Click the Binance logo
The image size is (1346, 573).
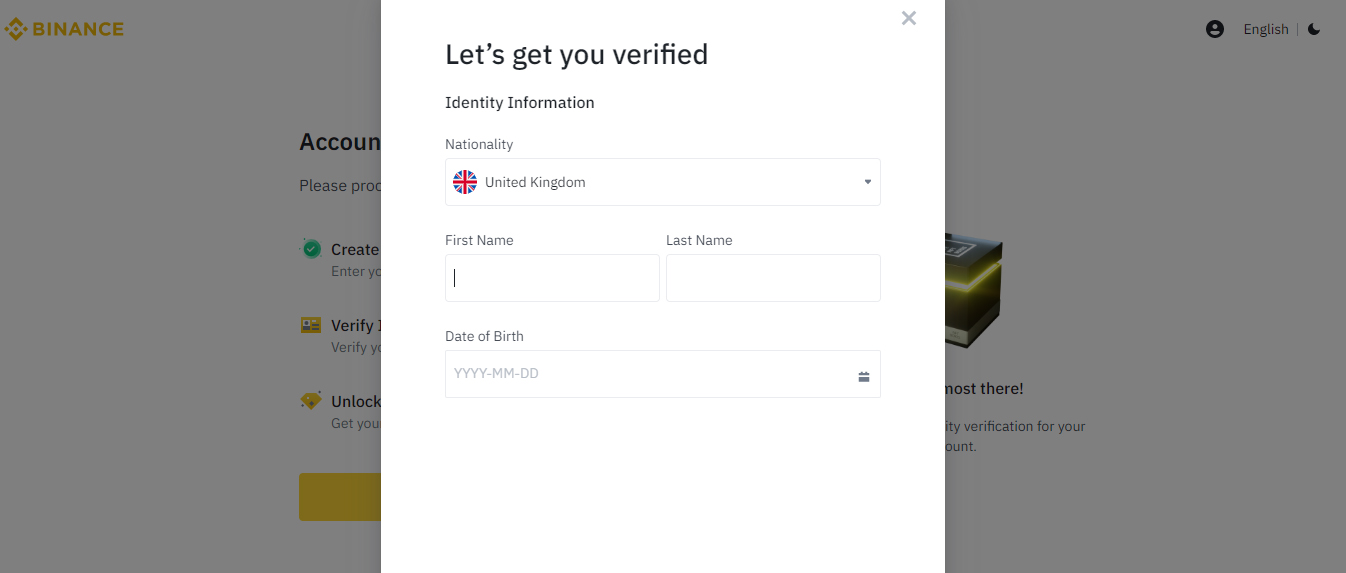coord(64,29)
